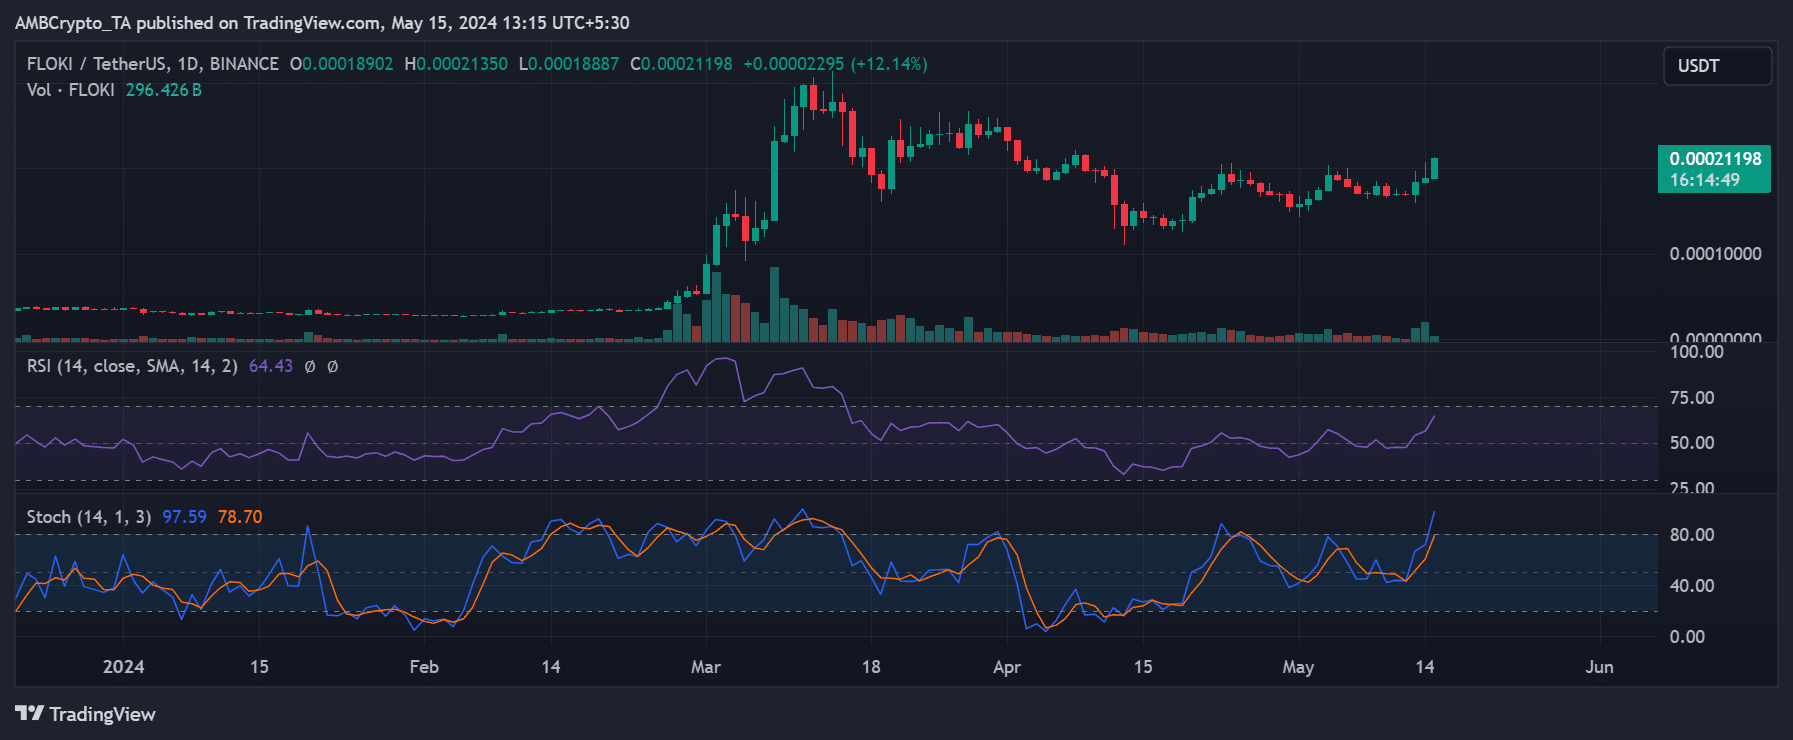
Task: Click the Stoch %K value 97.59
Action: click(x=184, y=517)
